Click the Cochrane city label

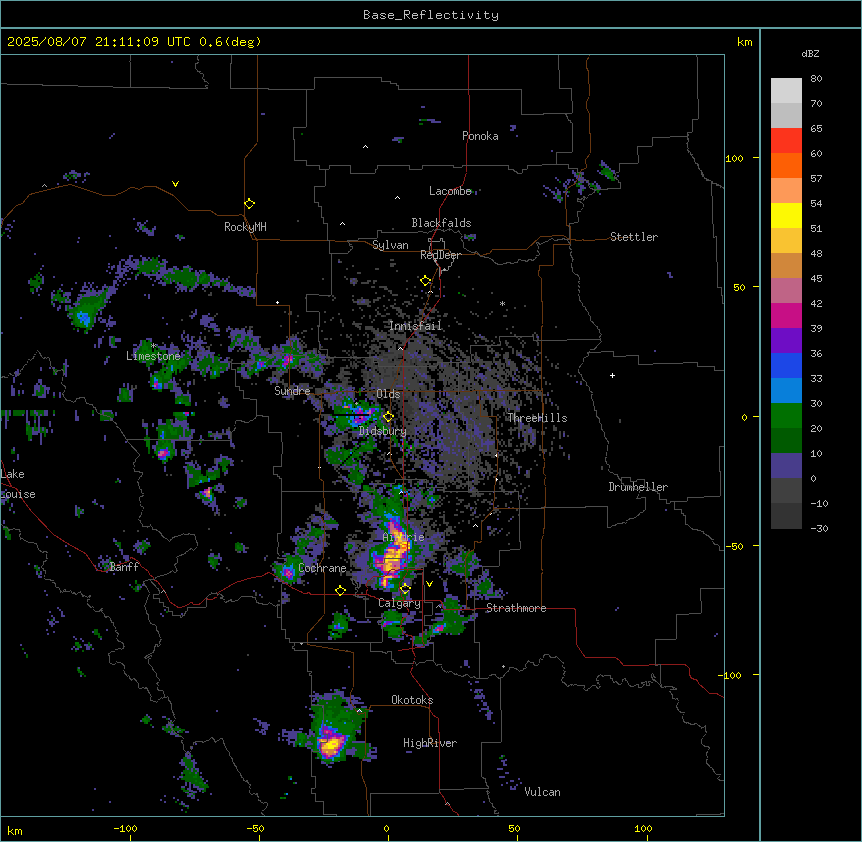pyautogui.click(x=322, y=568)
